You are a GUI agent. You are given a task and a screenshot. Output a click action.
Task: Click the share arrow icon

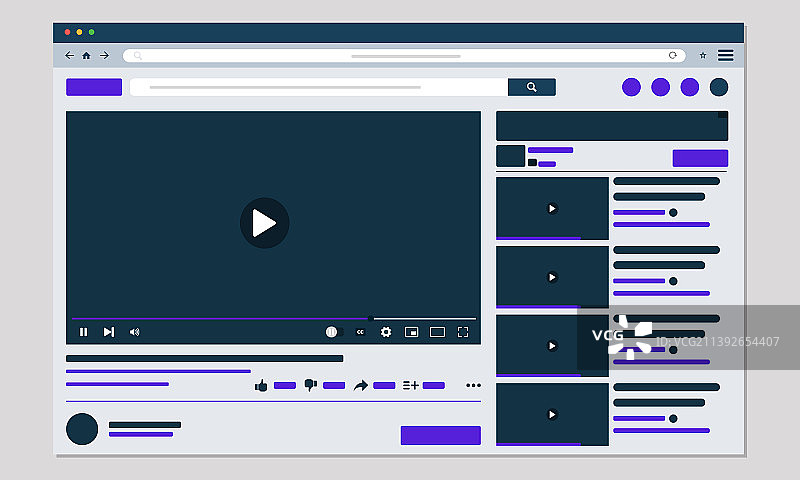[x=361, y=385]
